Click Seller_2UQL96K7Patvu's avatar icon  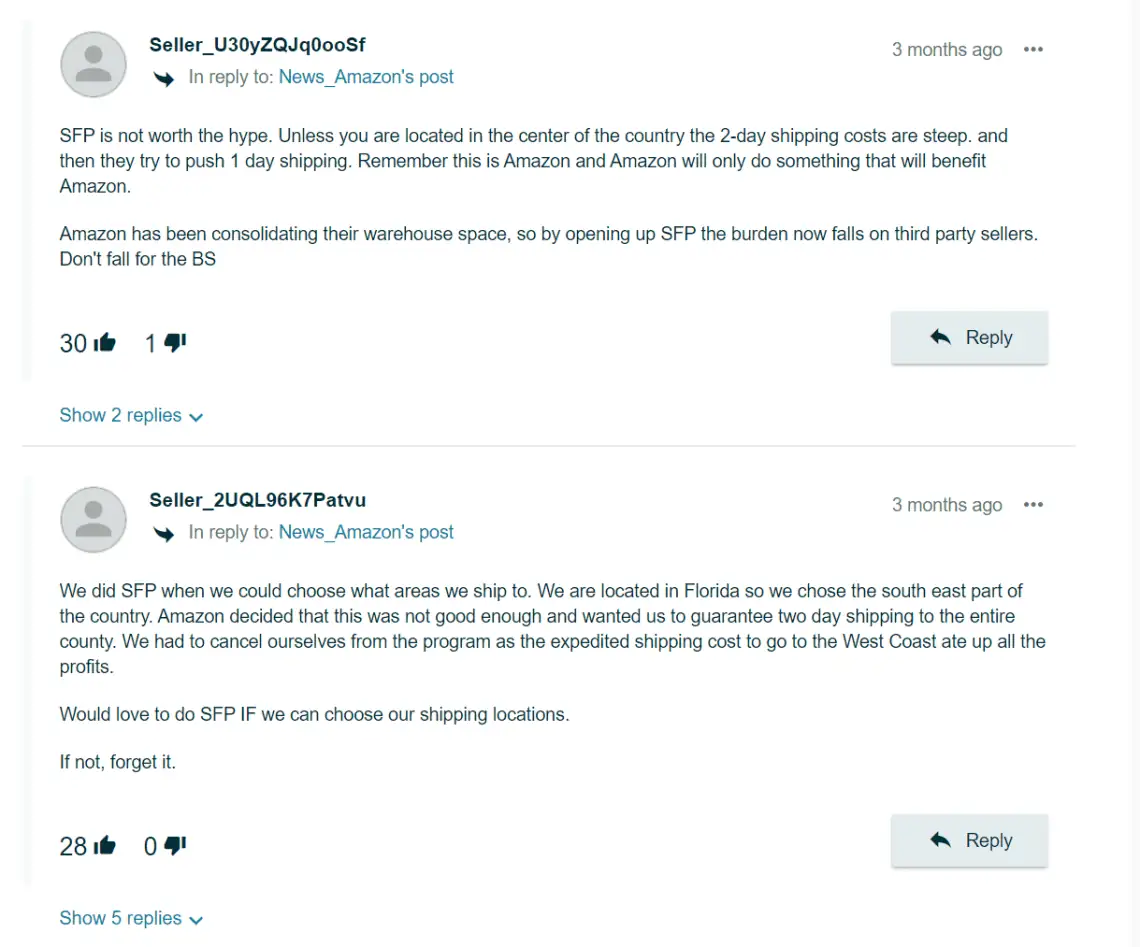pos(93,520)
